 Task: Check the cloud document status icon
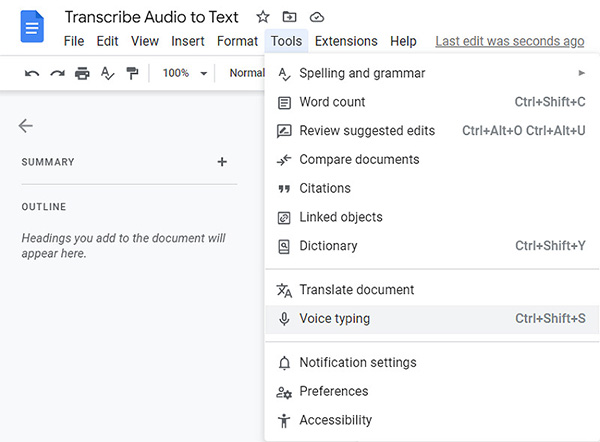tap(317, 17)
